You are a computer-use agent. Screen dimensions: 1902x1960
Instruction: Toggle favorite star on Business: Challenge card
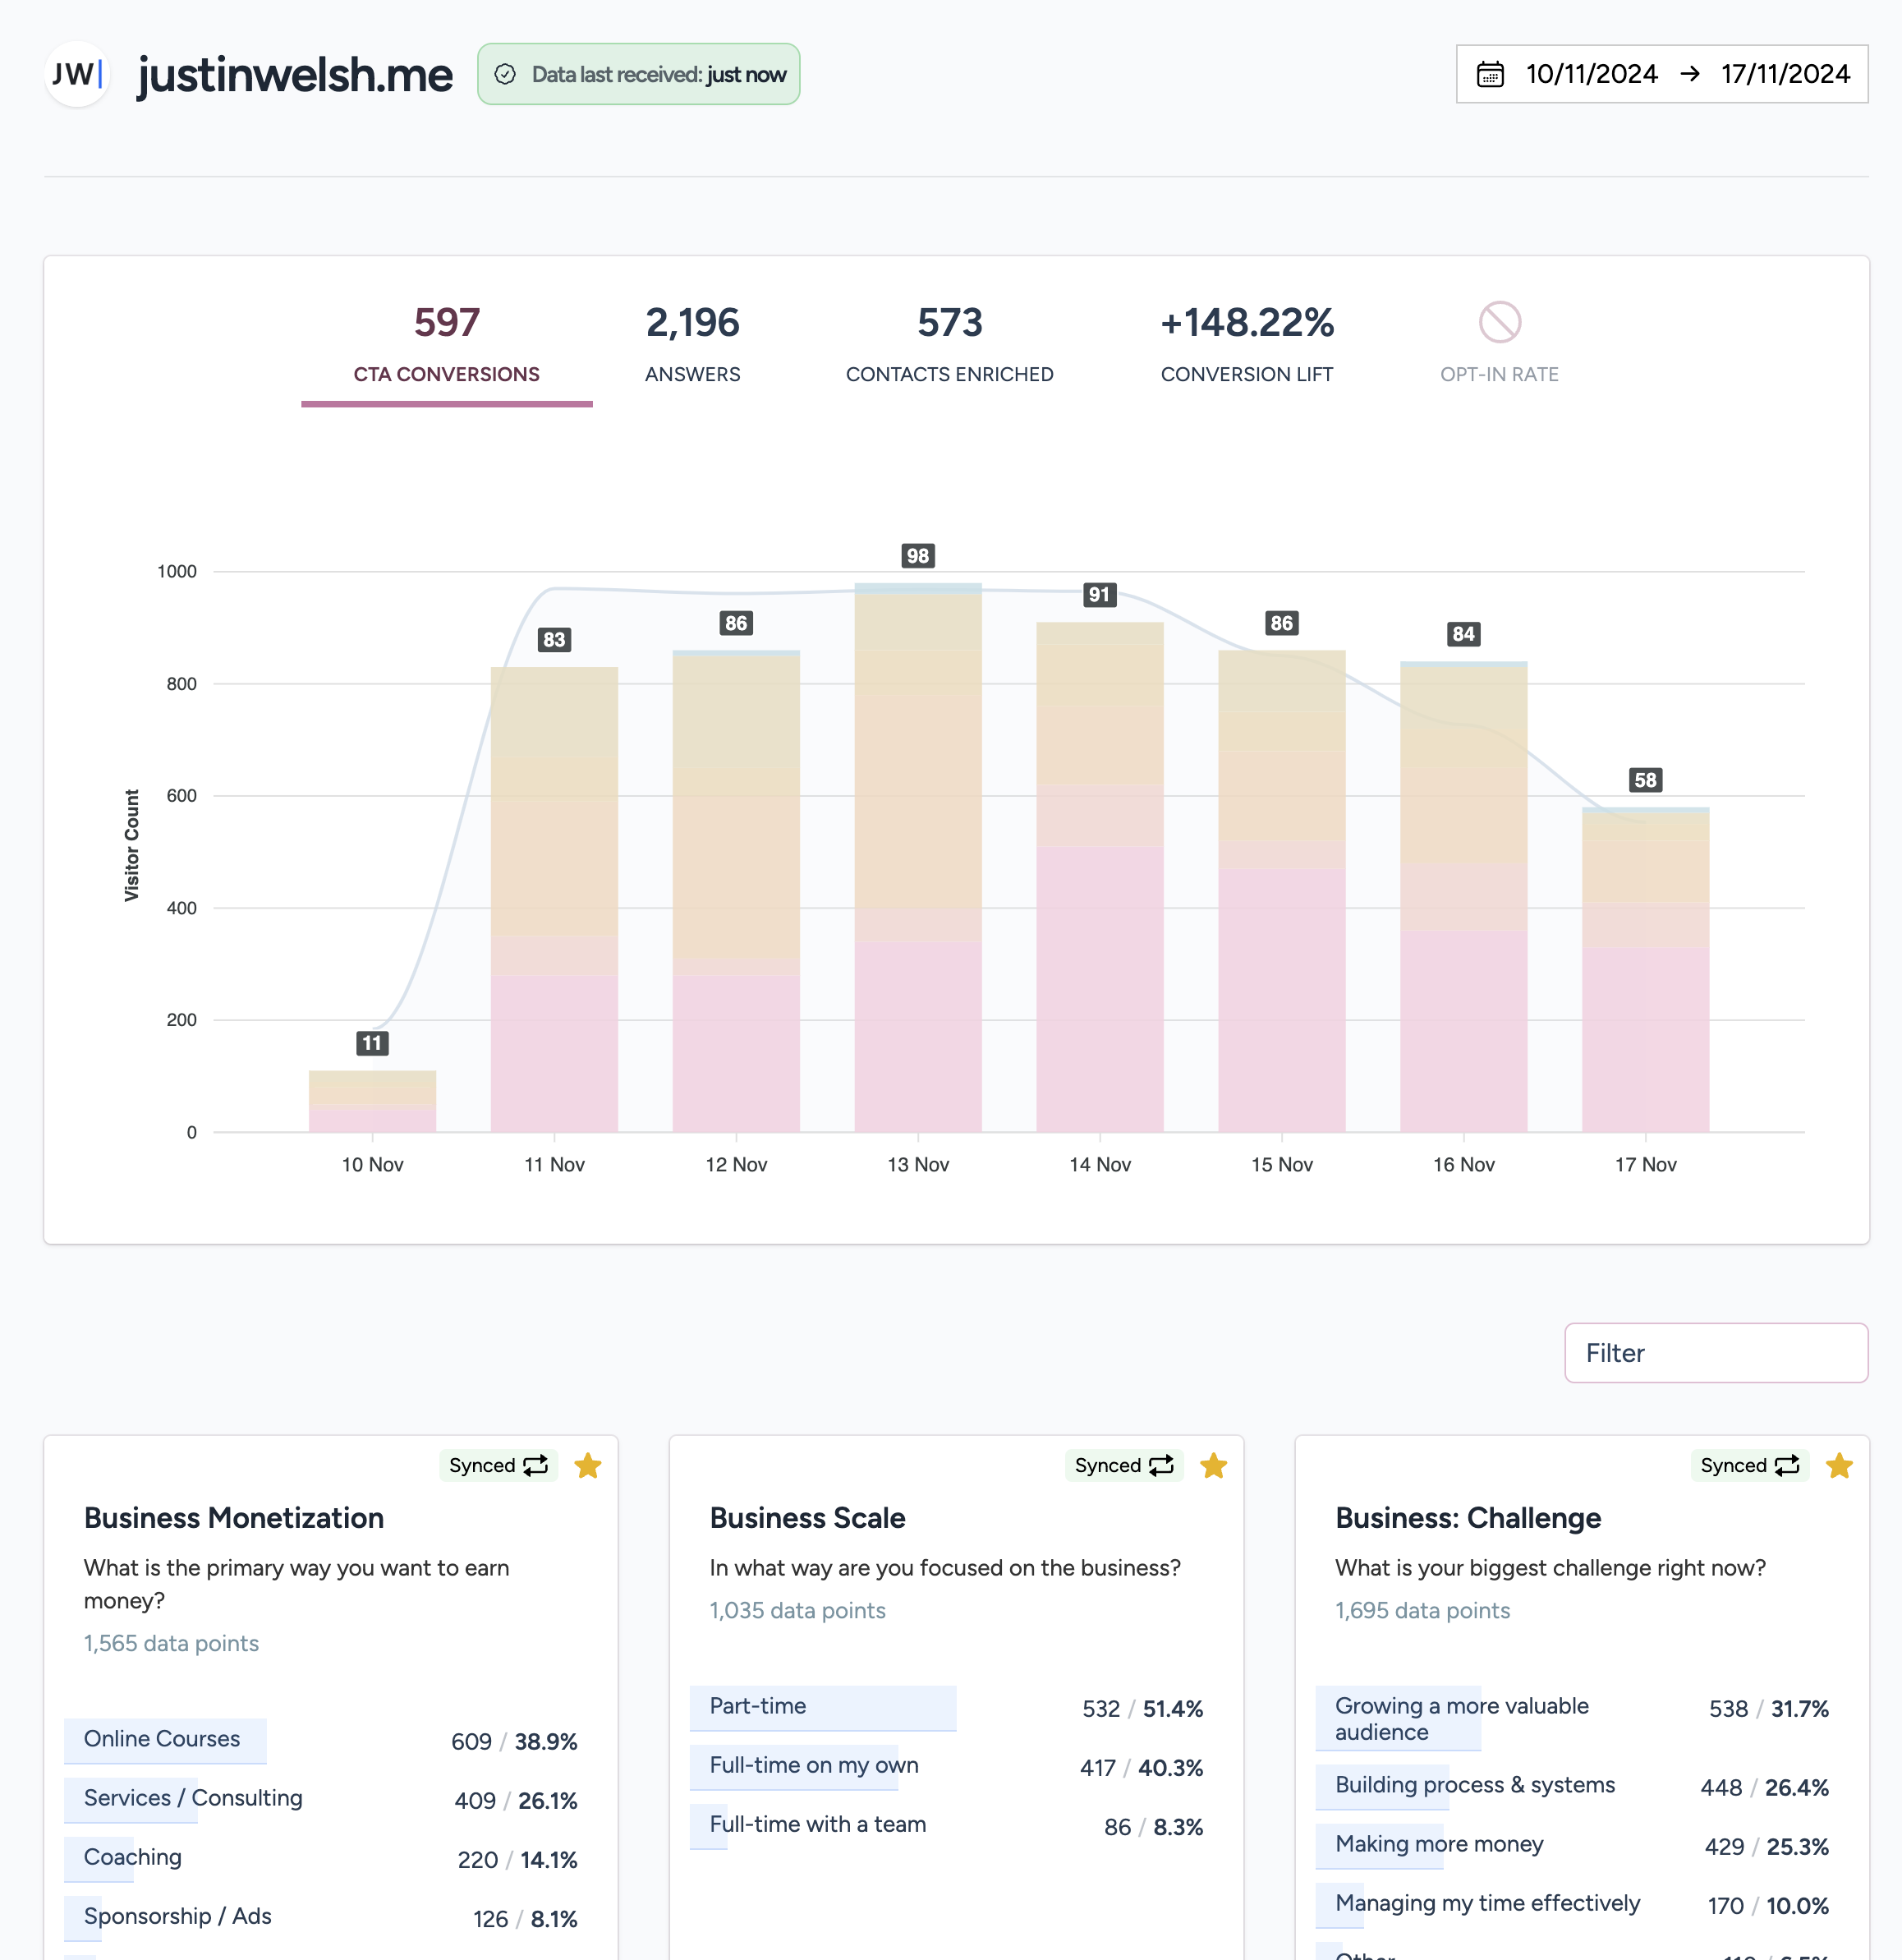tap(1839, 1465)
